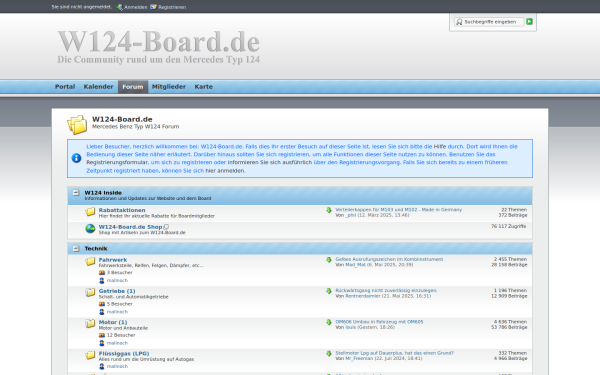
Task: Open mallnoch moderator link under Fahrwerk
Action: tap(117, 280)
